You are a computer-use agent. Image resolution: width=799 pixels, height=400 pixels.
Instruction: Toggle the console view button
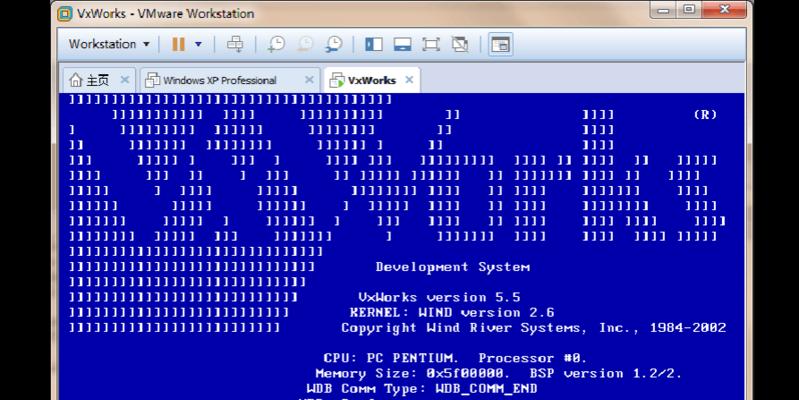pos(500,44)
